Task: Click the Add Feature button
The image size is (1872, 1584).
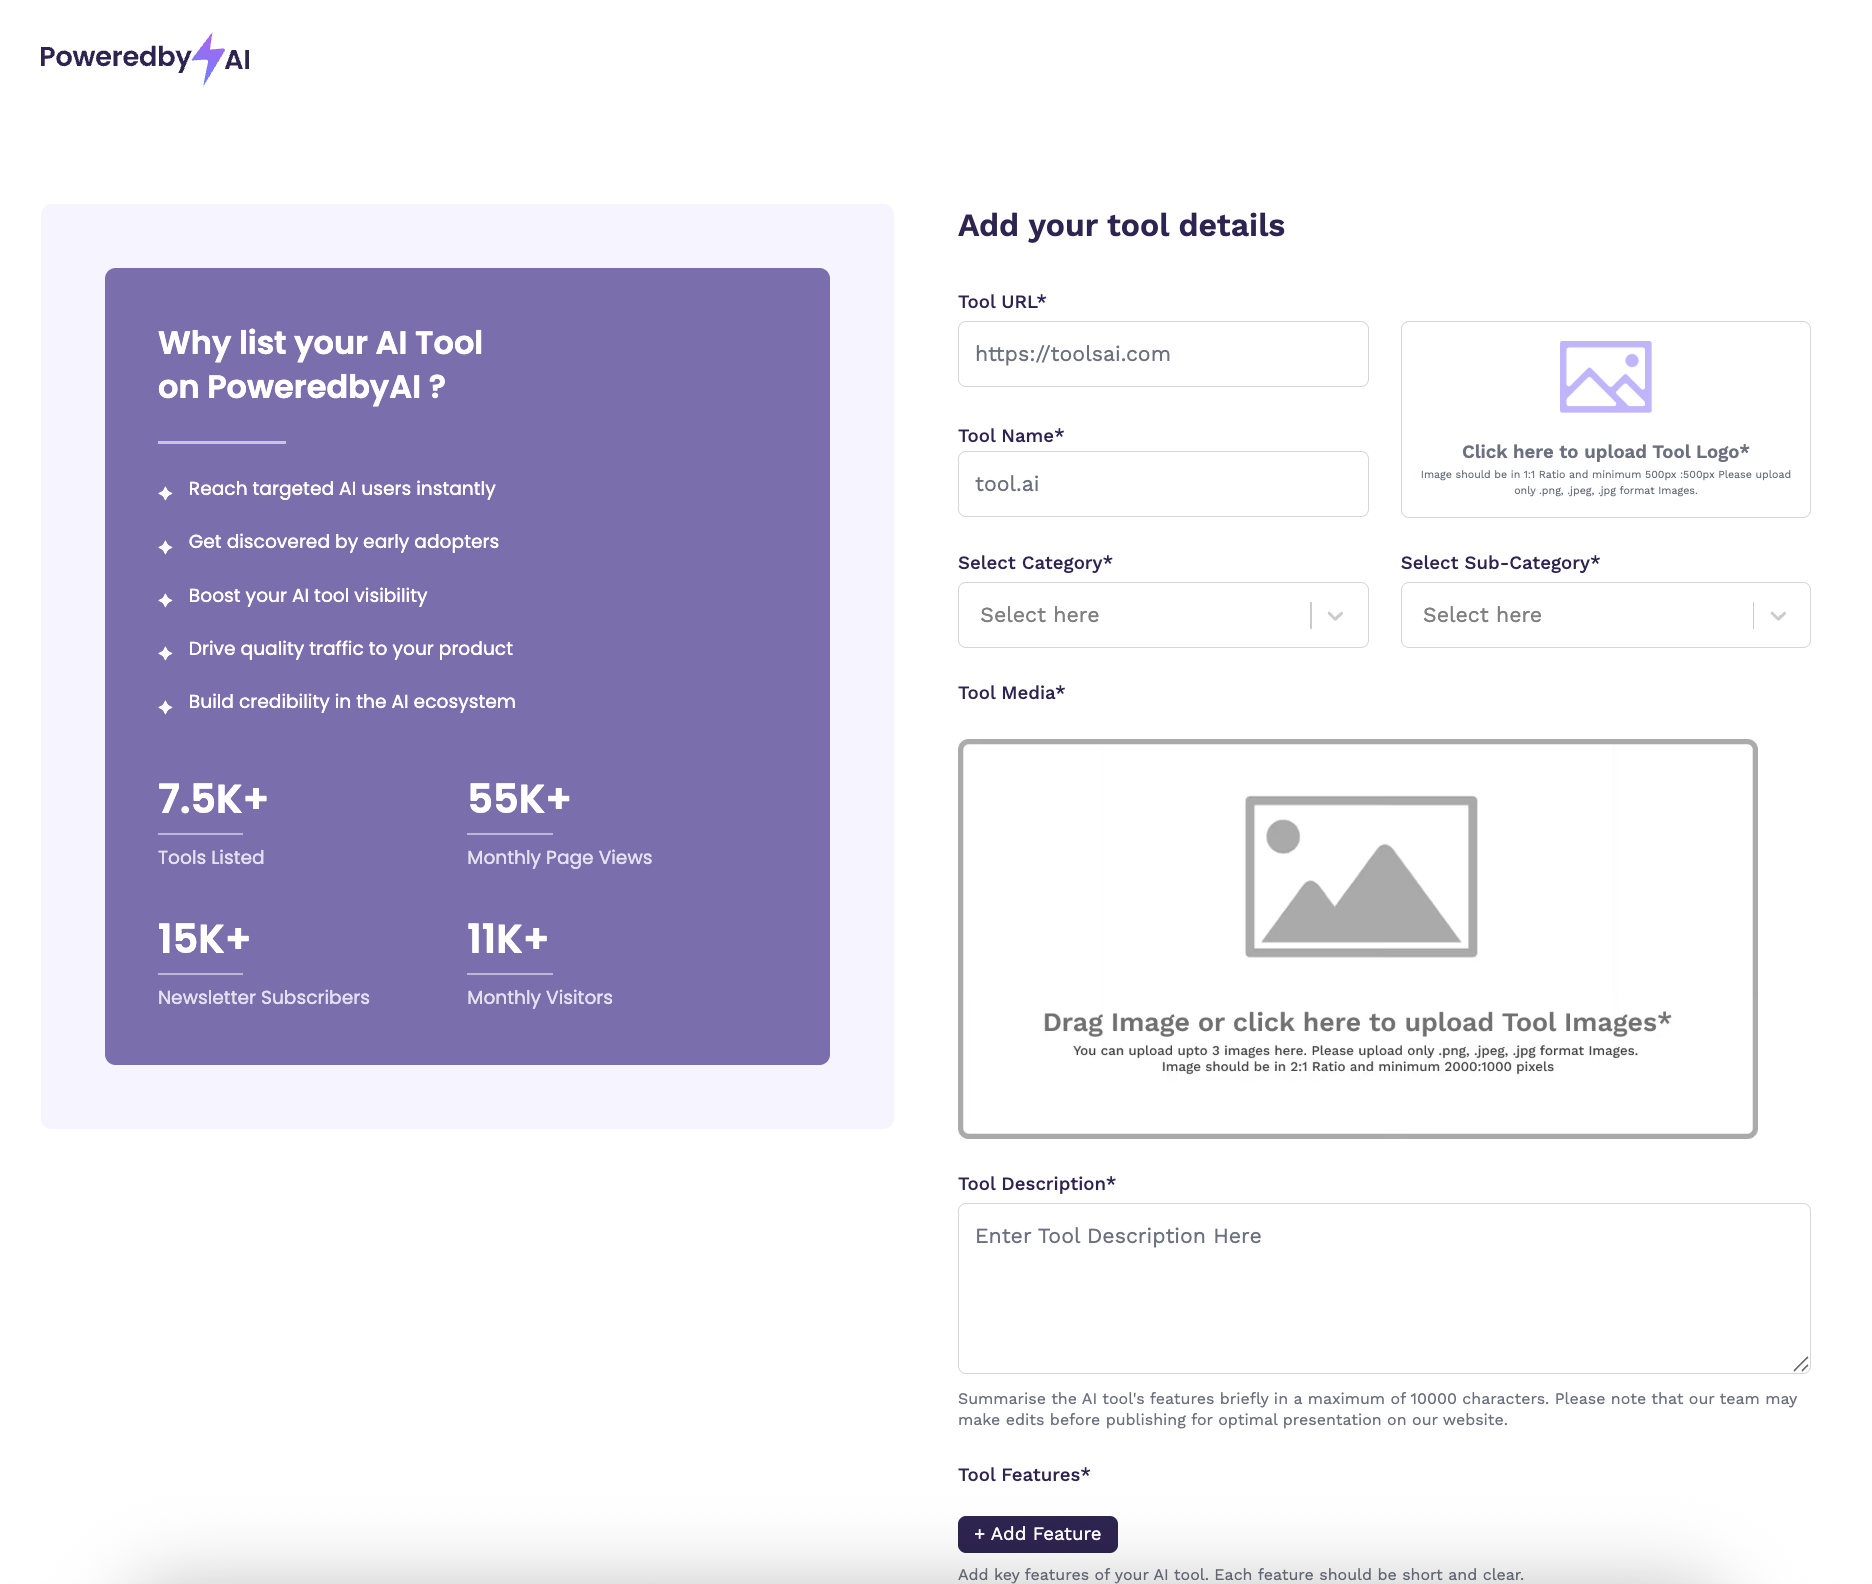Action: [x=1038, y=1534]
